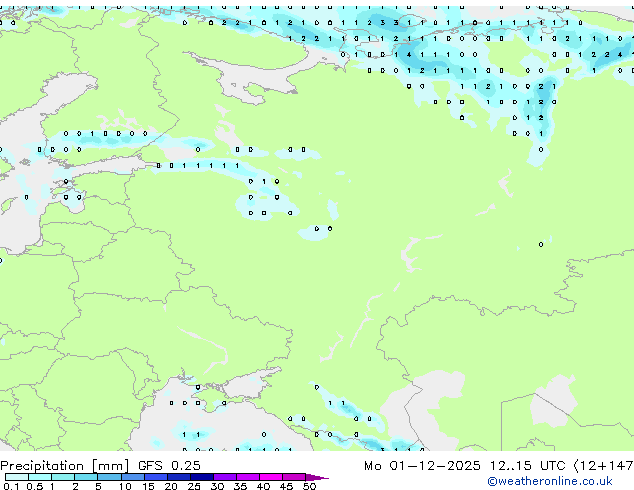Click the over-50 mm legend arrow tip
The image size is (634, 490).
317,477
